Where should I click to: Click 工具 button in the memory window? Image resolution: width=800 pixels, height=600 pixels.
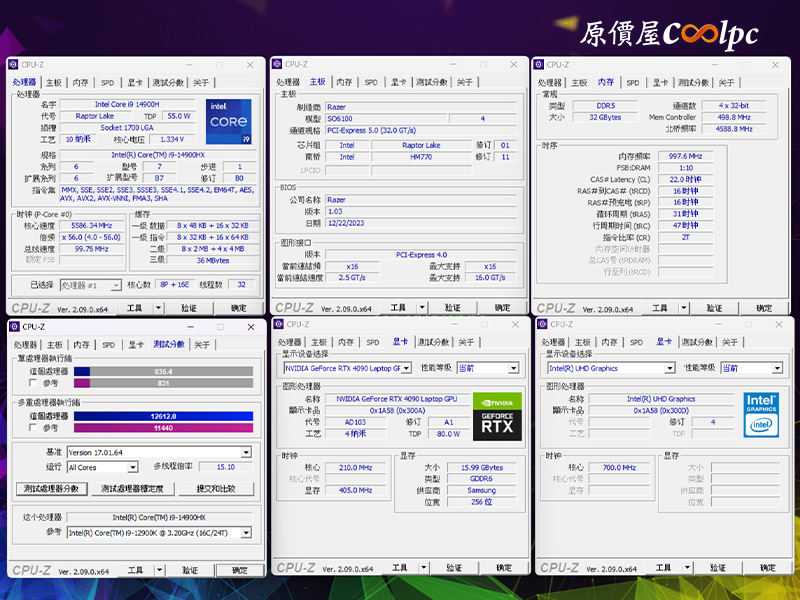click(660, 308)
